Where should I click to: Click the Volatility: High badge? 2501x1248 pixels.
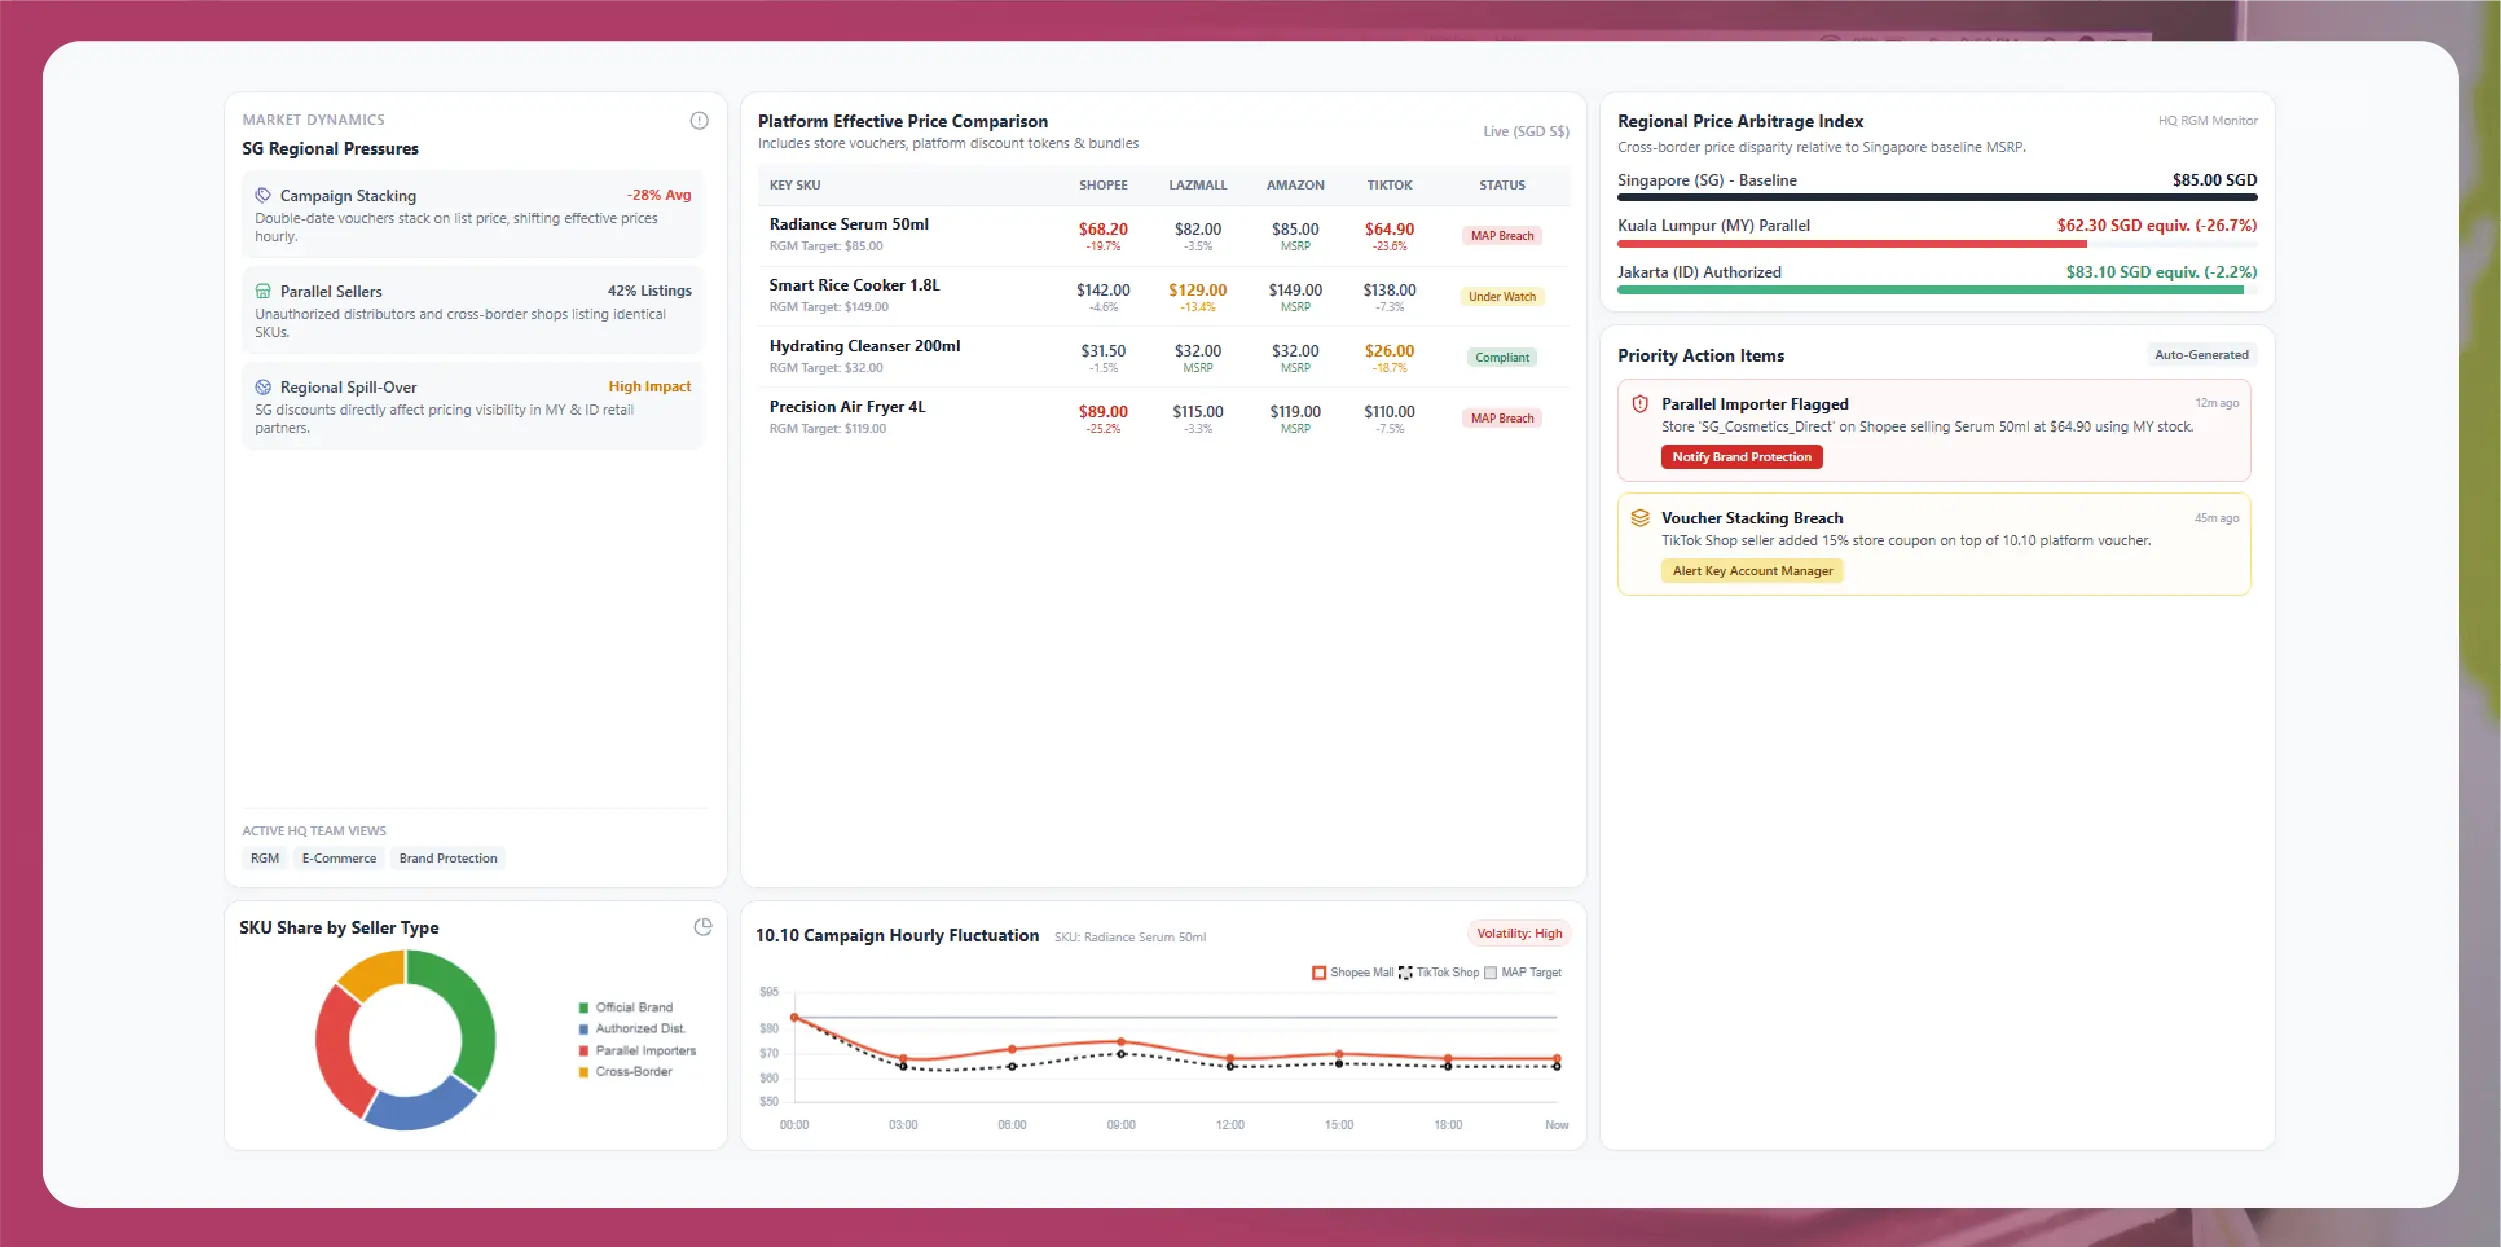coord(1519,934)
